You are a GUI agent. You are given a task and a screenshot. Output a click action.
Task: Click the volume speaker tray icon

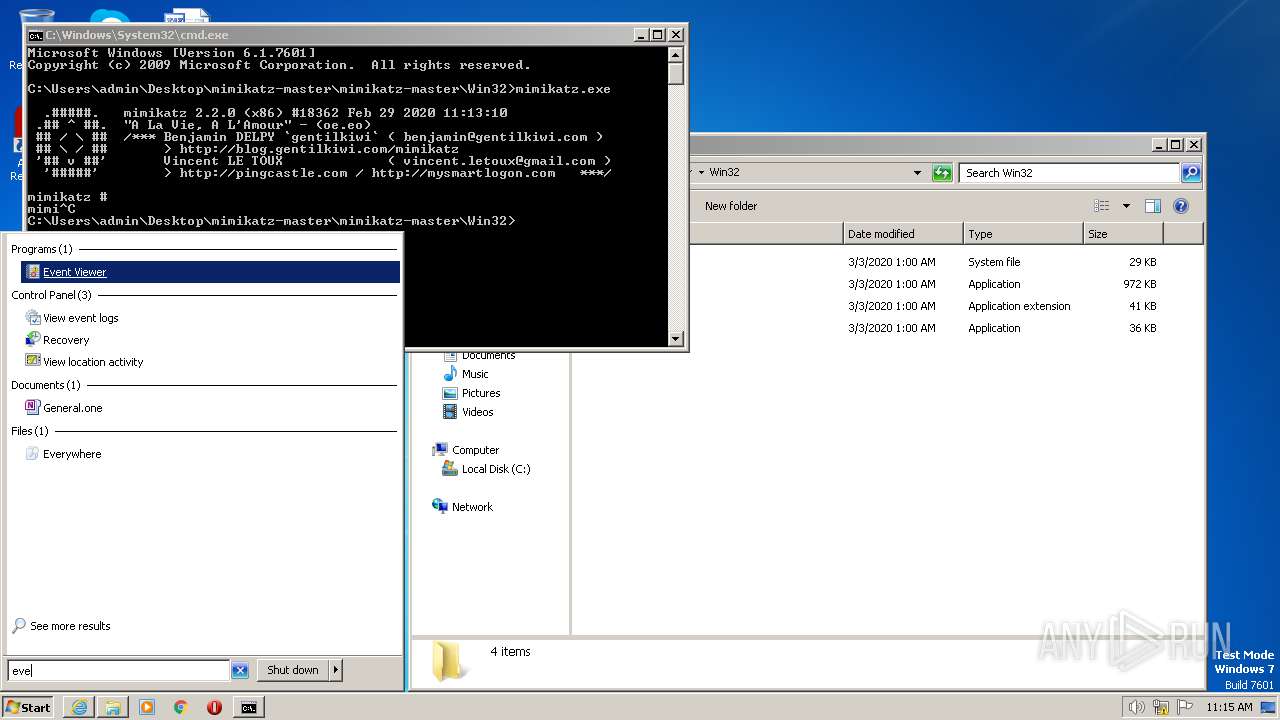(x=1136, y=707)
